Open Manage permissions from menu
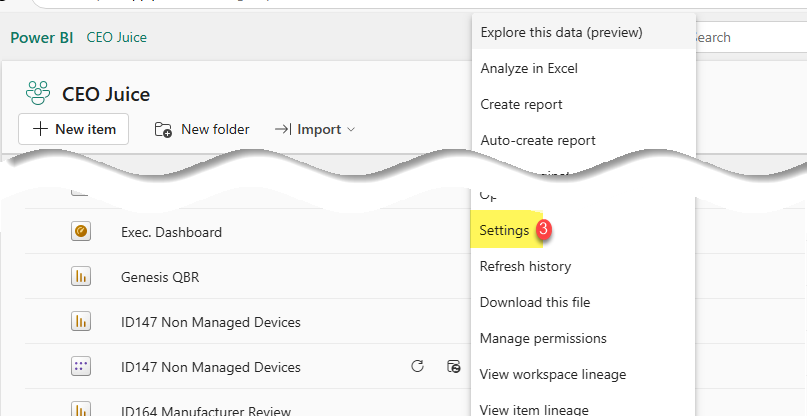This screenshot has width=807, height=416. (x=543, y=338)
